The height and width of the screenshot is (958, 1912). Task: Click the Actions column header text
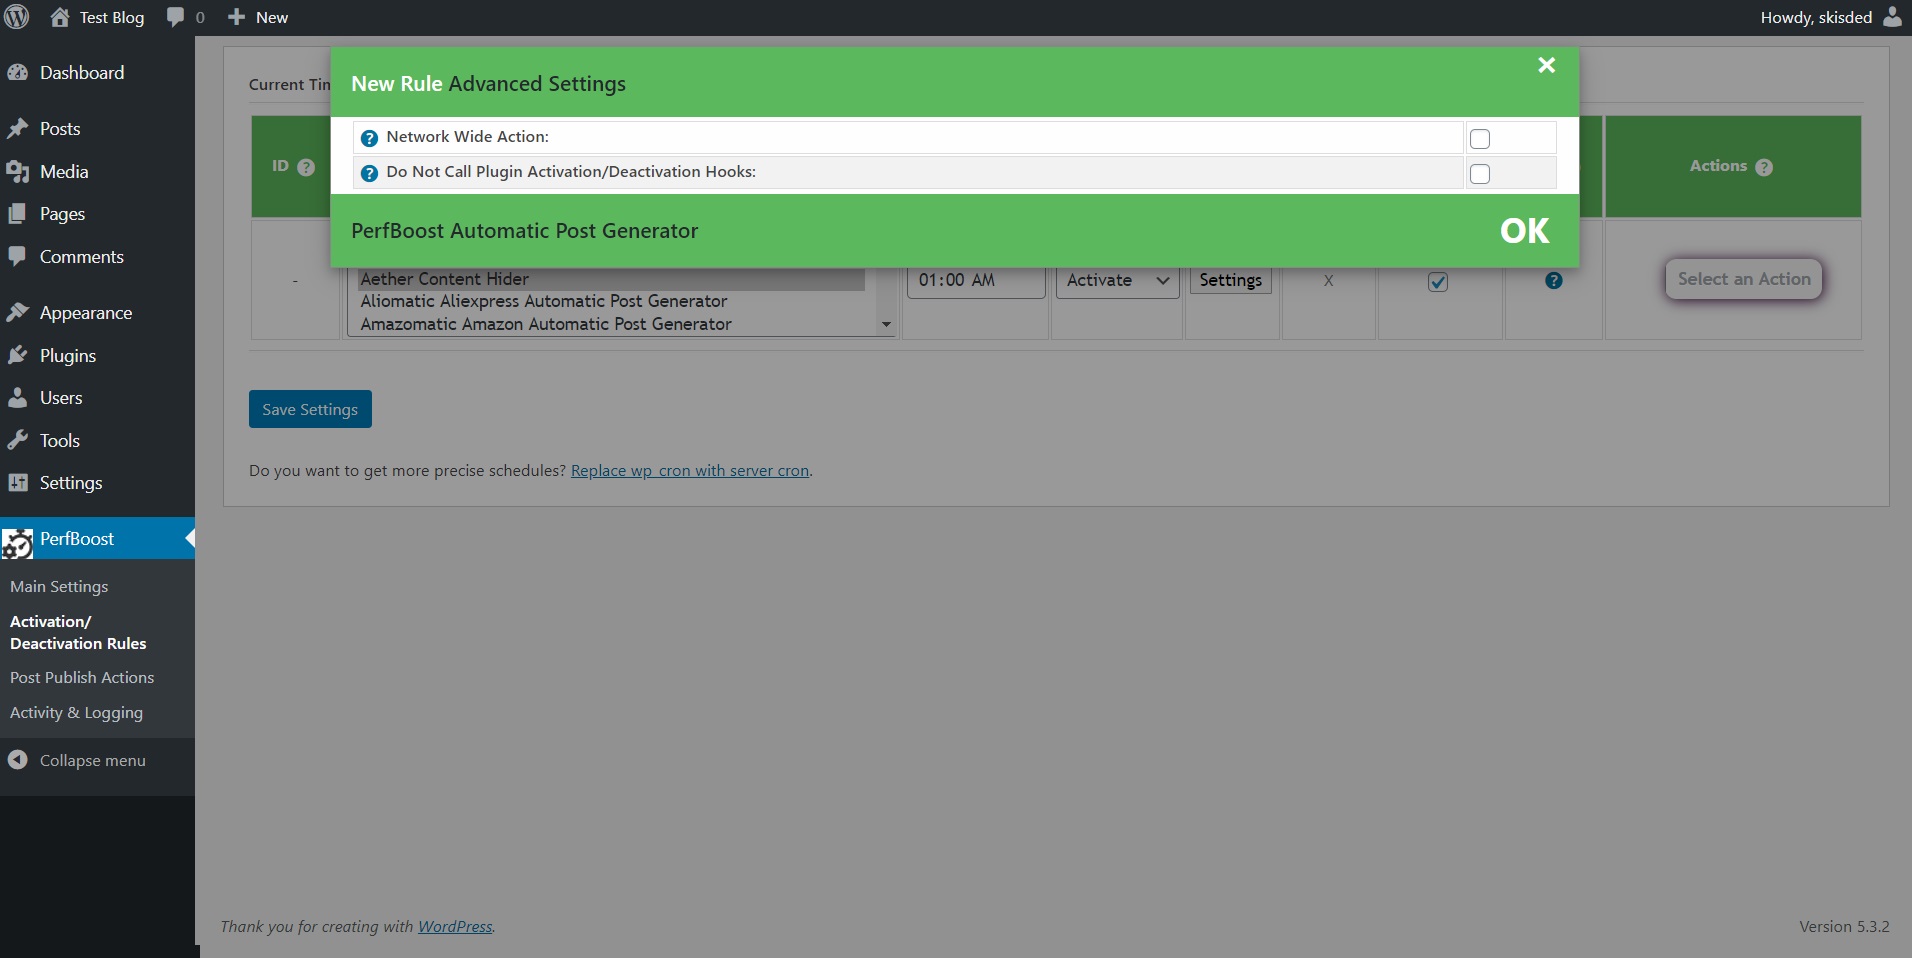(x=1718, y=166)
